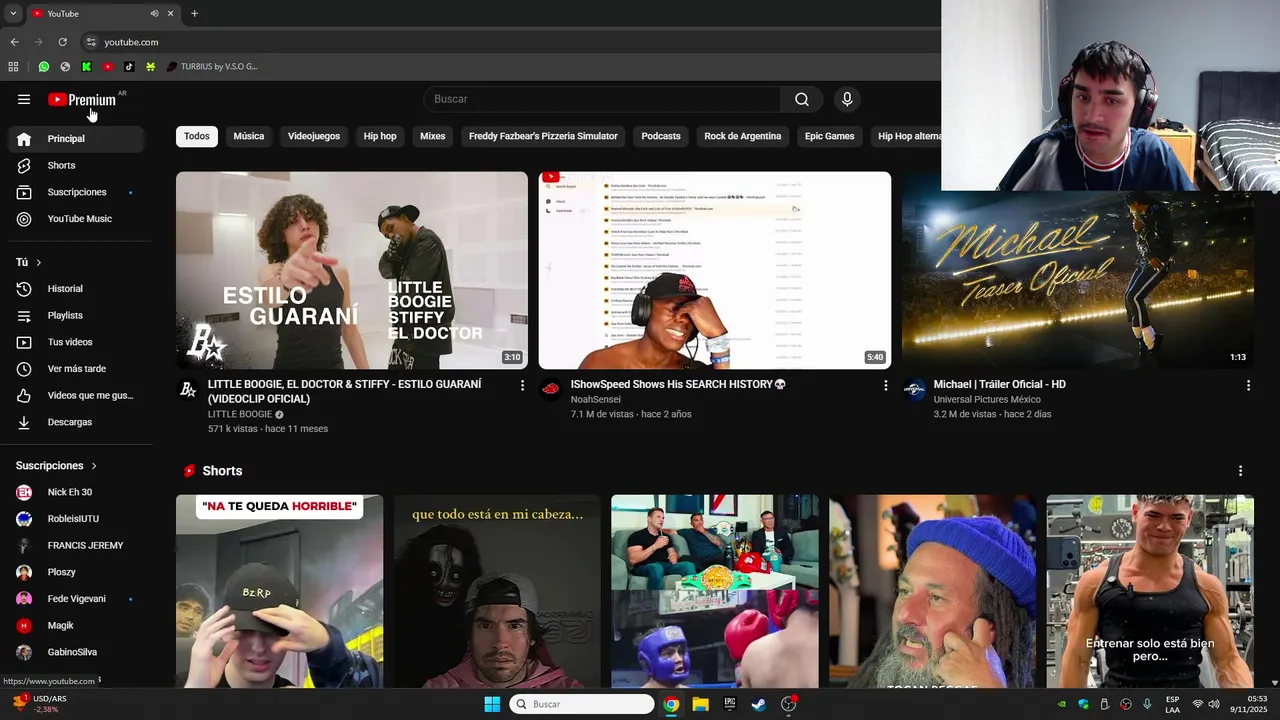
Task: Open the Shorts shelf options menu
Action: (1240, 471)
